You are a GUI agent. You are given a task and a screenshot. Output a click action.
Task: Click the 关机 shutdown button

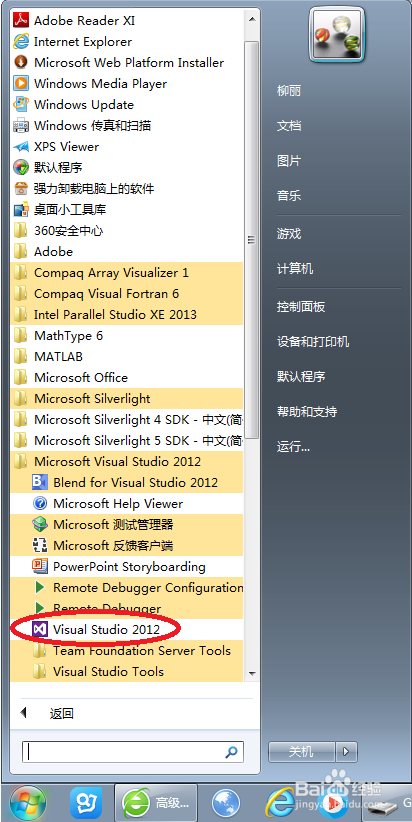301,752
